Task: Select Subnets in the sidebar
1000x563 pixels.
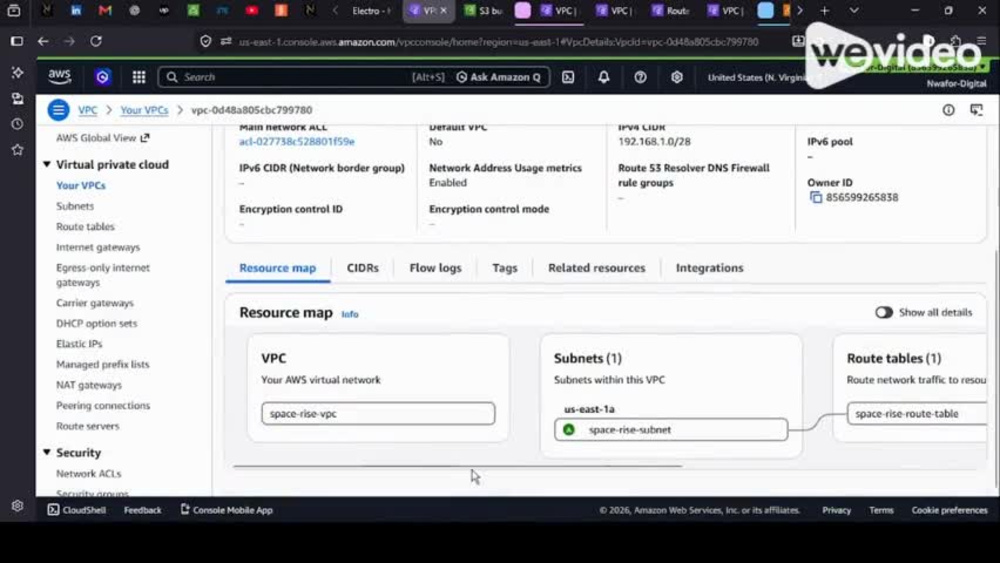Action: point(75,206)
